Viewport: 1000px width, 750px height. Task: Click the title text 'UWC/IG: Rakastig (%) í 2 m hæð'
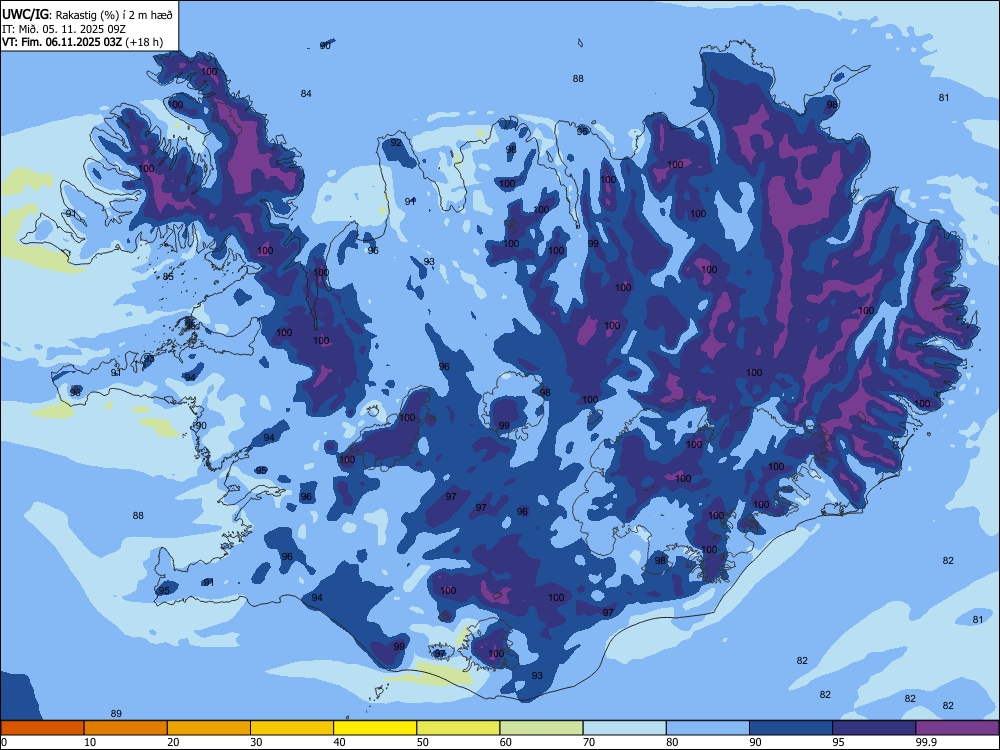[x=87, y=15]
